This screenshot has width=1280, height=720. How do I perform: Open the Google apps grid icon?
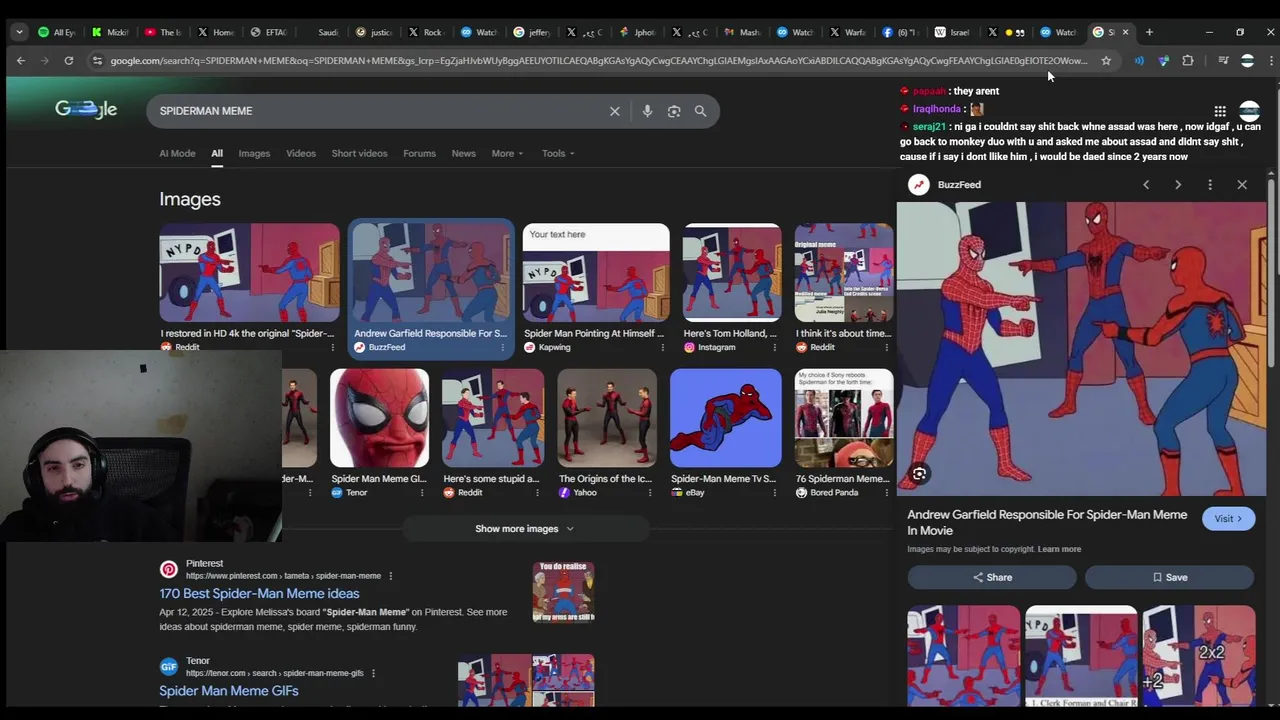tap(1220, 111)
